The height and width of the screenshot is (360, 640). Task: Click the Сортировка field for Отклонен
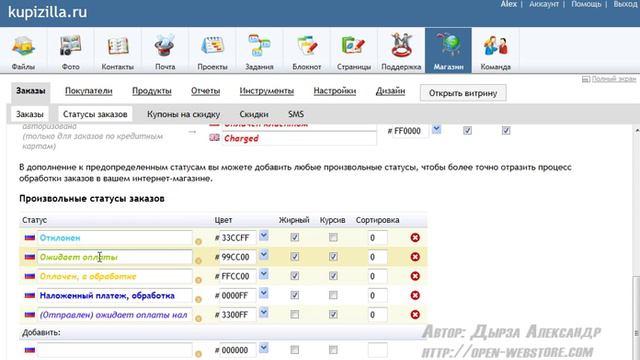tap(378, 238)
